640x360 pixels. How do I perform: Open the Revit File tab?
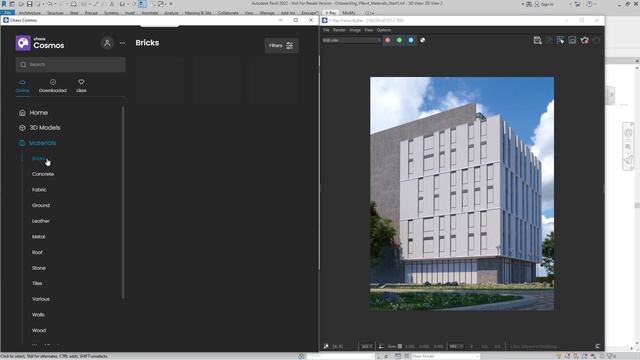(7, 13)
